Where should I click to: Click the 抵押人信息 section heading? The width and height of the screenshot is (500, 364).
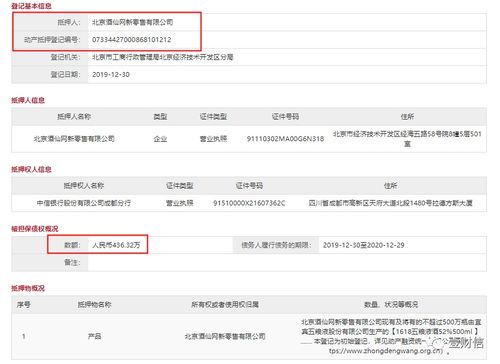pyautogui.click(x=28, y=100)
